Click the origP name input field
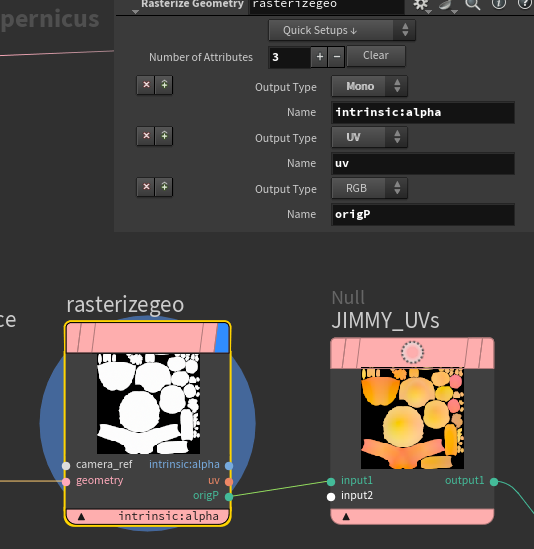Screen dimensions: 534x549 click(x=423, y=214)
